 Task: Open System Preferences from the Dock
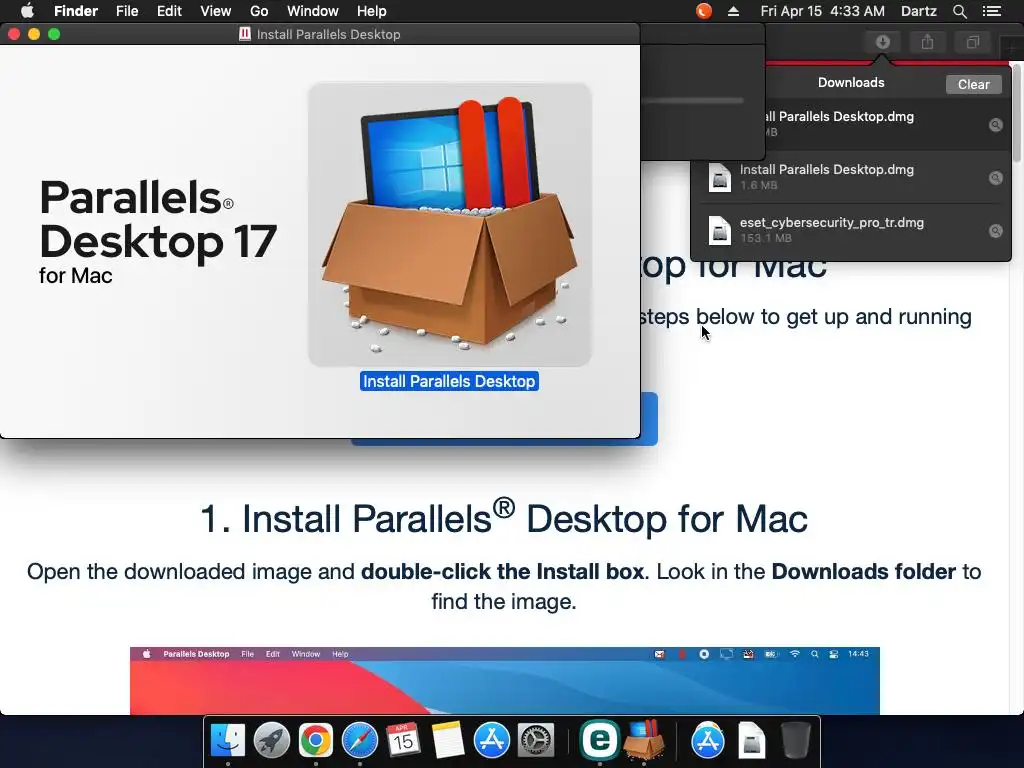pos(536,741)
